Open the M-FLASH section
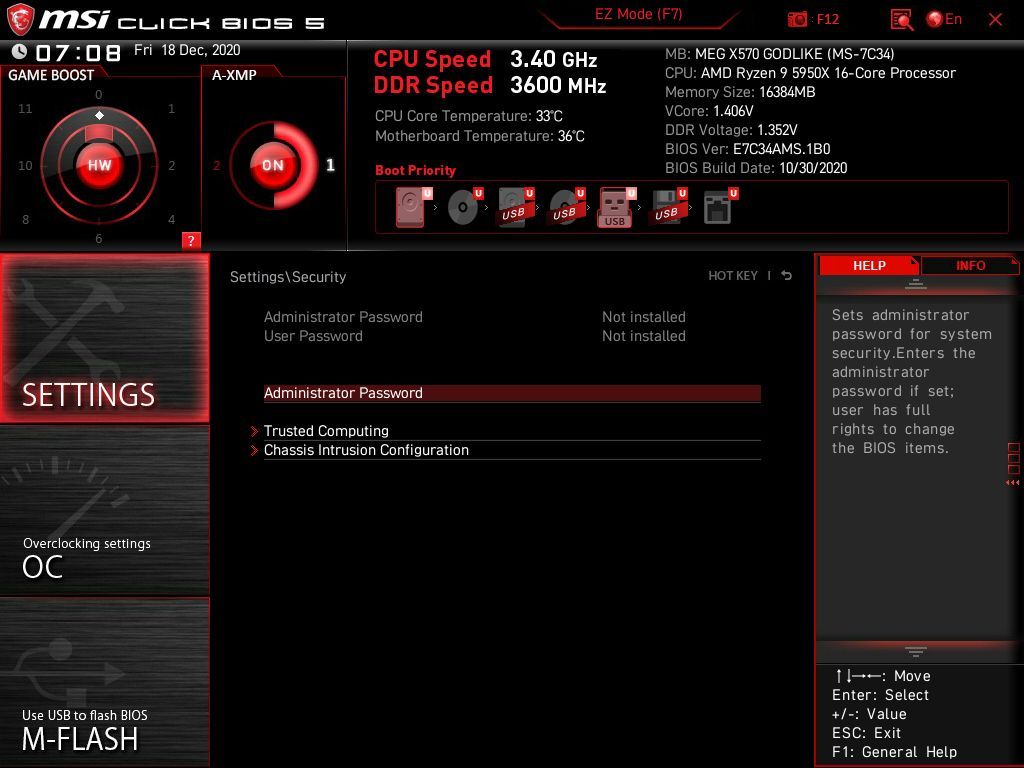The image size is (1024, 768). coord(104,682)
